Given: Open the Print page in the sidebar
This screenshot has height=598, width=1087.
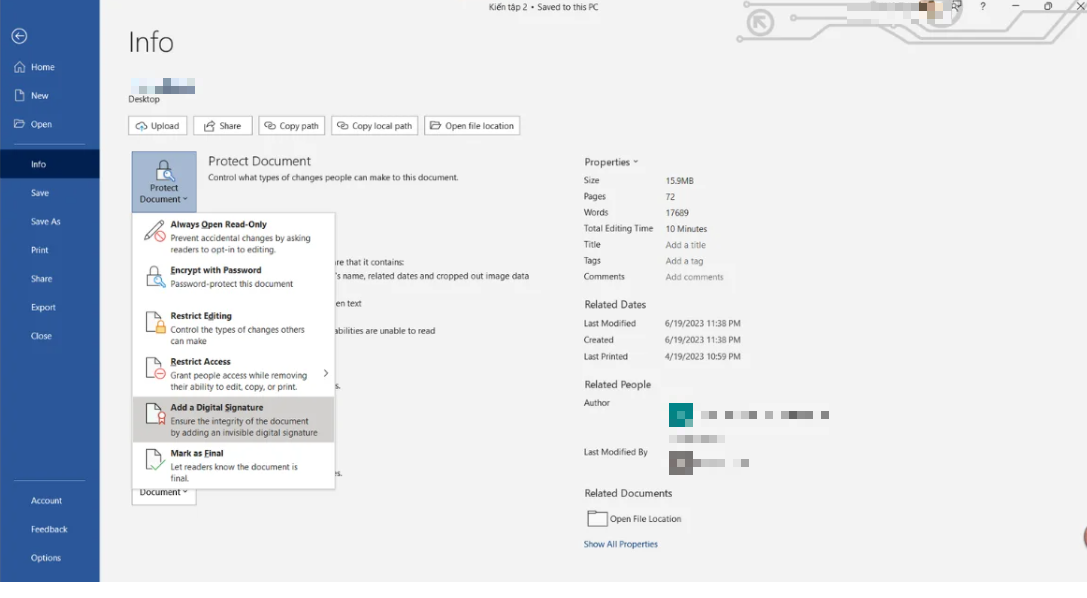Looking at the screenshot, I should point(49,249).
